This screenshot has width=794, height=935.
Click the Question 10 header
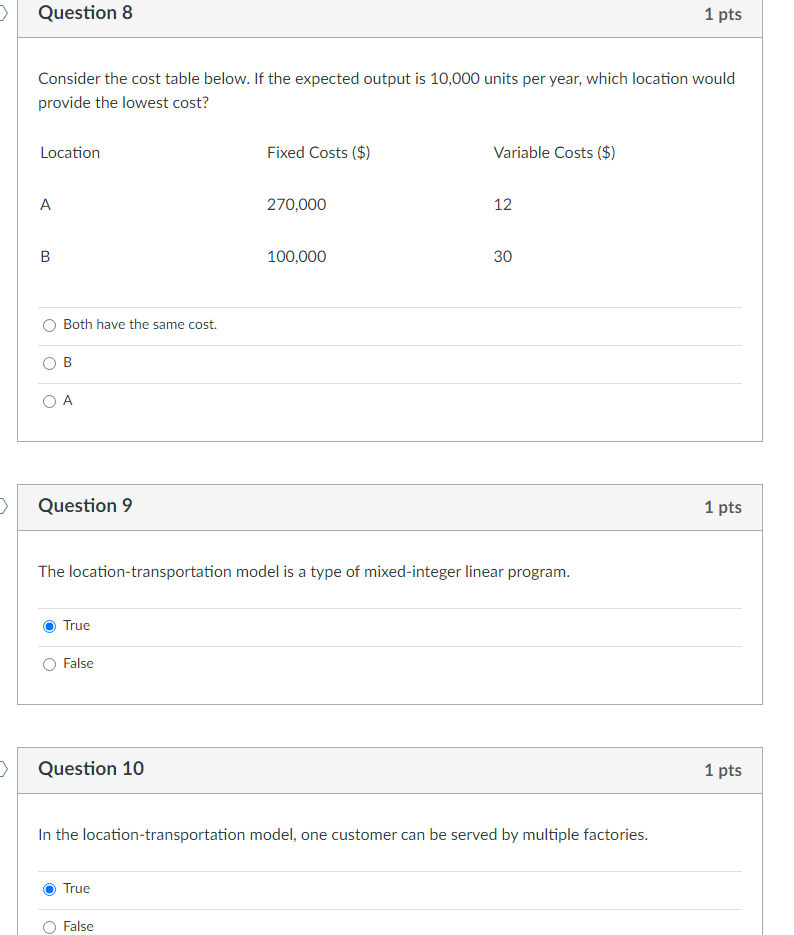[91, 769]
